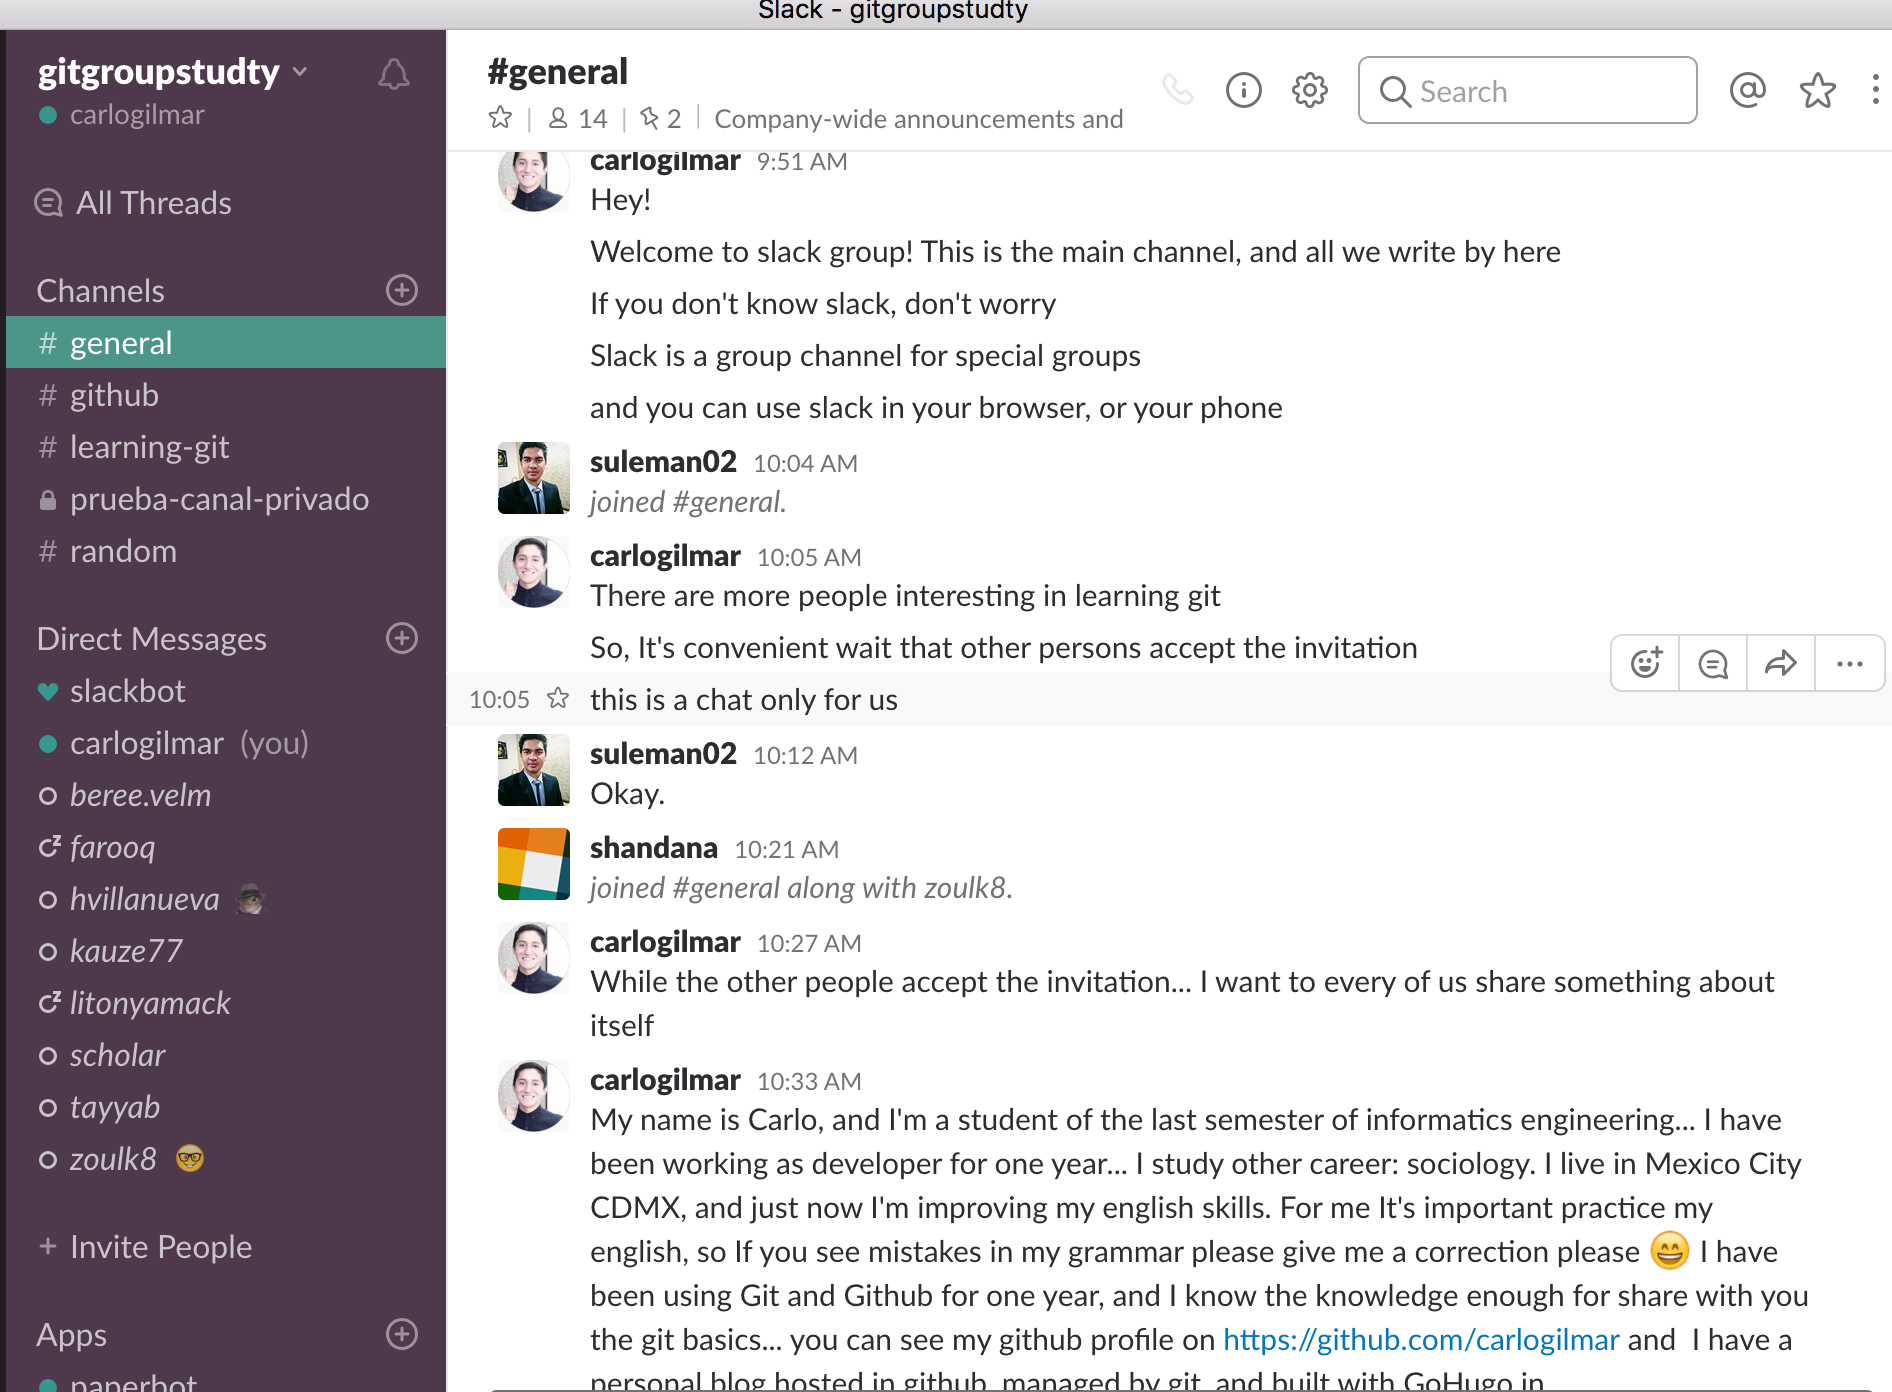Open the github.com/carlogilmar link
Viewport: 1892px width, 1392px height.
tap(1421, 1340)
